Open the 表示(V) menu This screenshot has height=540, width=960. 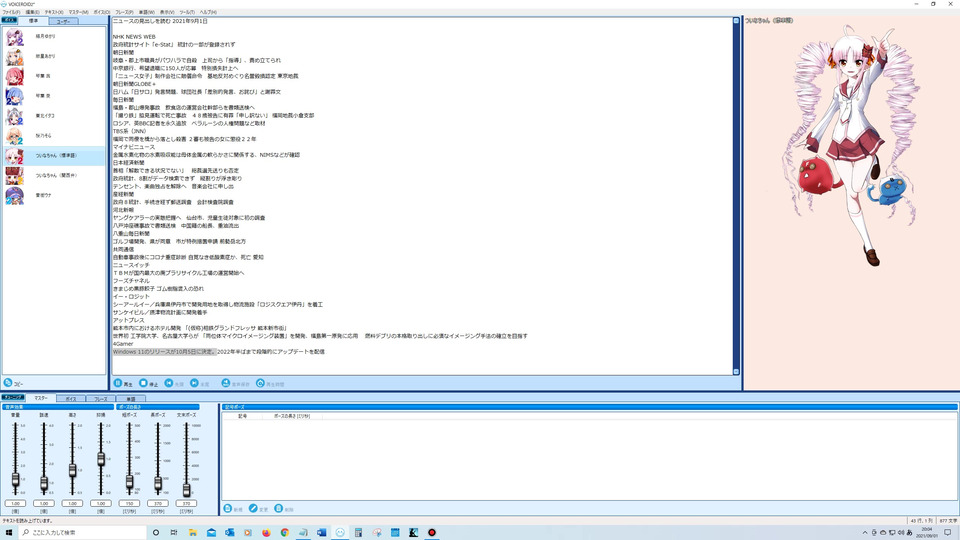tap(167, 12)
